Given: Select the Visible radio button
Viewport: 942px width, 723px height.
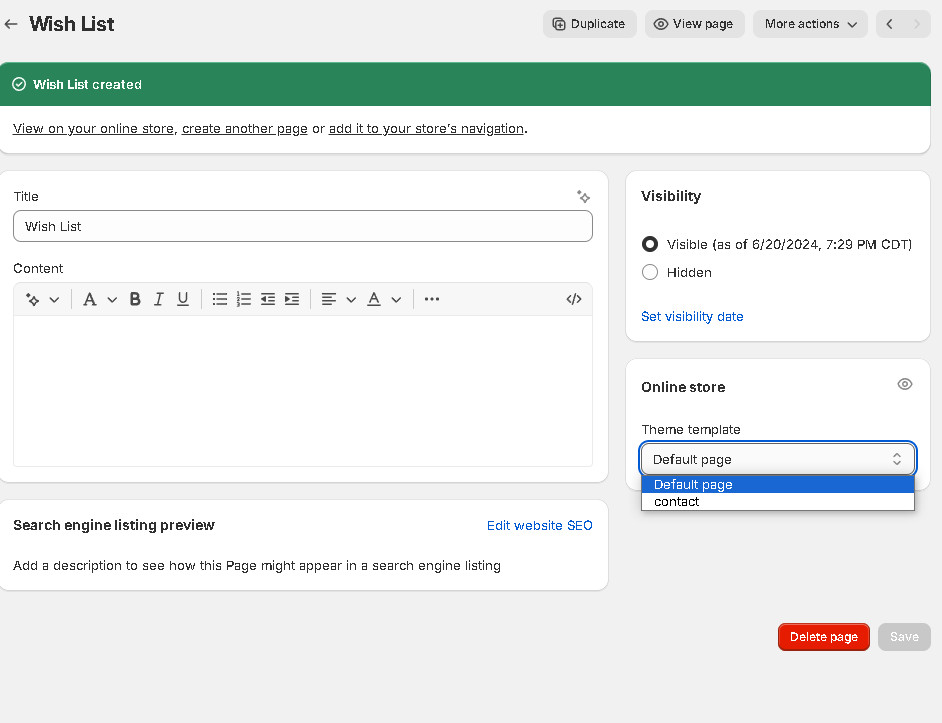Looking at the screenshot, I should click(x=650, y=244).
